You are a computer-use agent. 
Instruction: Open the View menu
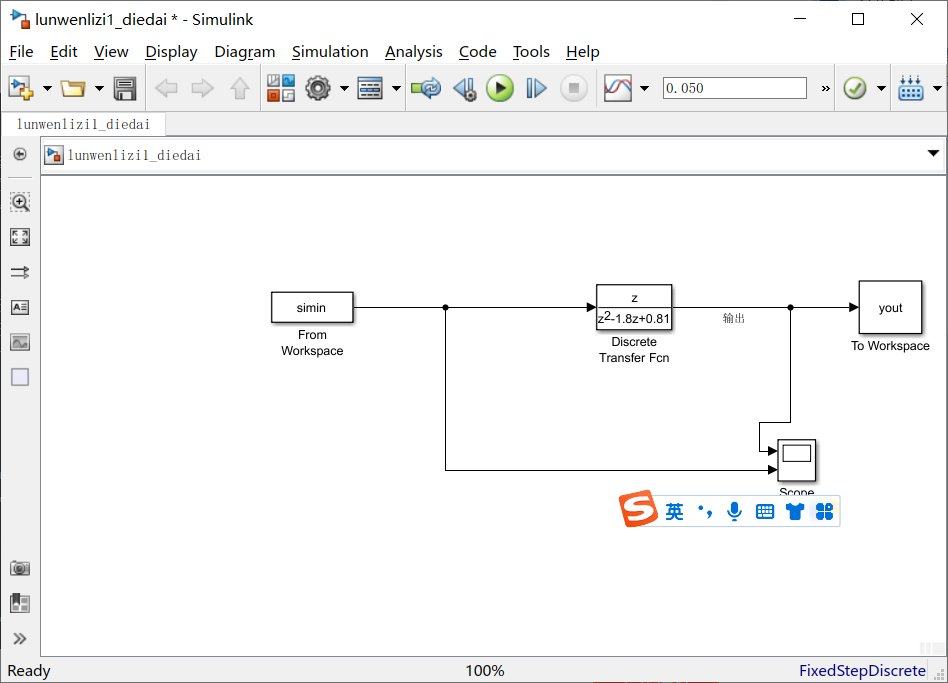click(x=111, y=52)
